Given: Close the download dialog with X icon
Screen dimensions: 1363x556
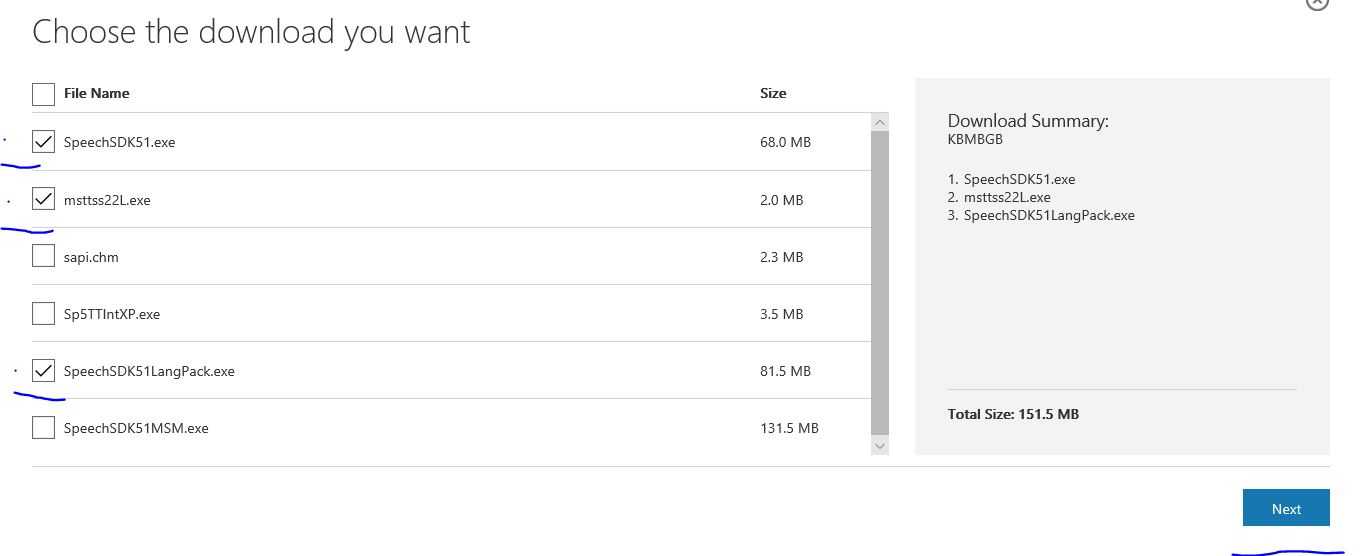Looking at the screenshot, I should point(1317,3).
